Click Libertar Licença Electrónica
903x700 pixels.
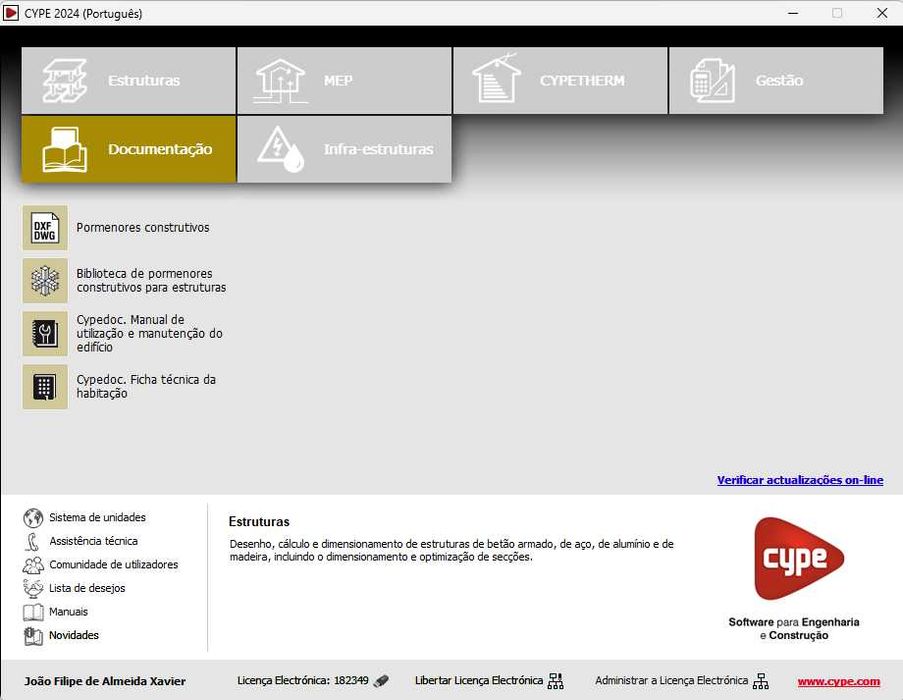tap(479, 680)
